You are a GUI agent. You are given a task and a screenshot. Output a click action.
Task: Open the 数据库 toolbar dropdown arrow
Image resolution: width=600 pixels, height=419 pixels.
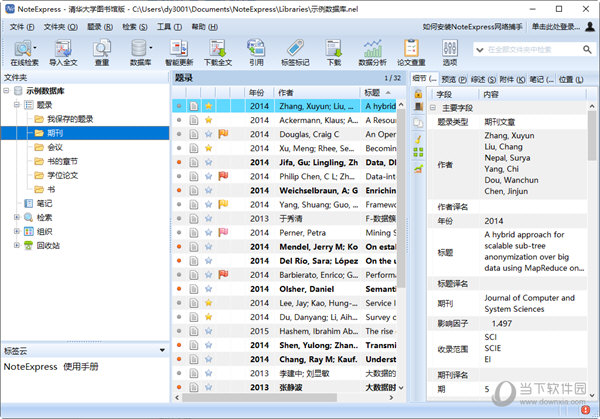coord(150,48)
